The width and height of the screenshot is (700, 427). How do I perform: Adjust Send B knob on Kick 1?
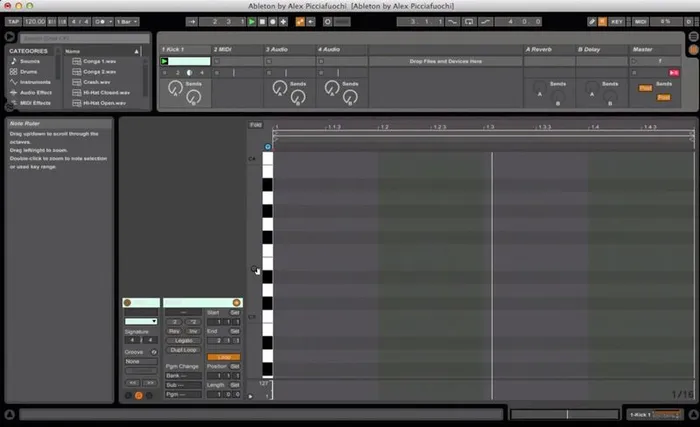(x=193, y=97)
